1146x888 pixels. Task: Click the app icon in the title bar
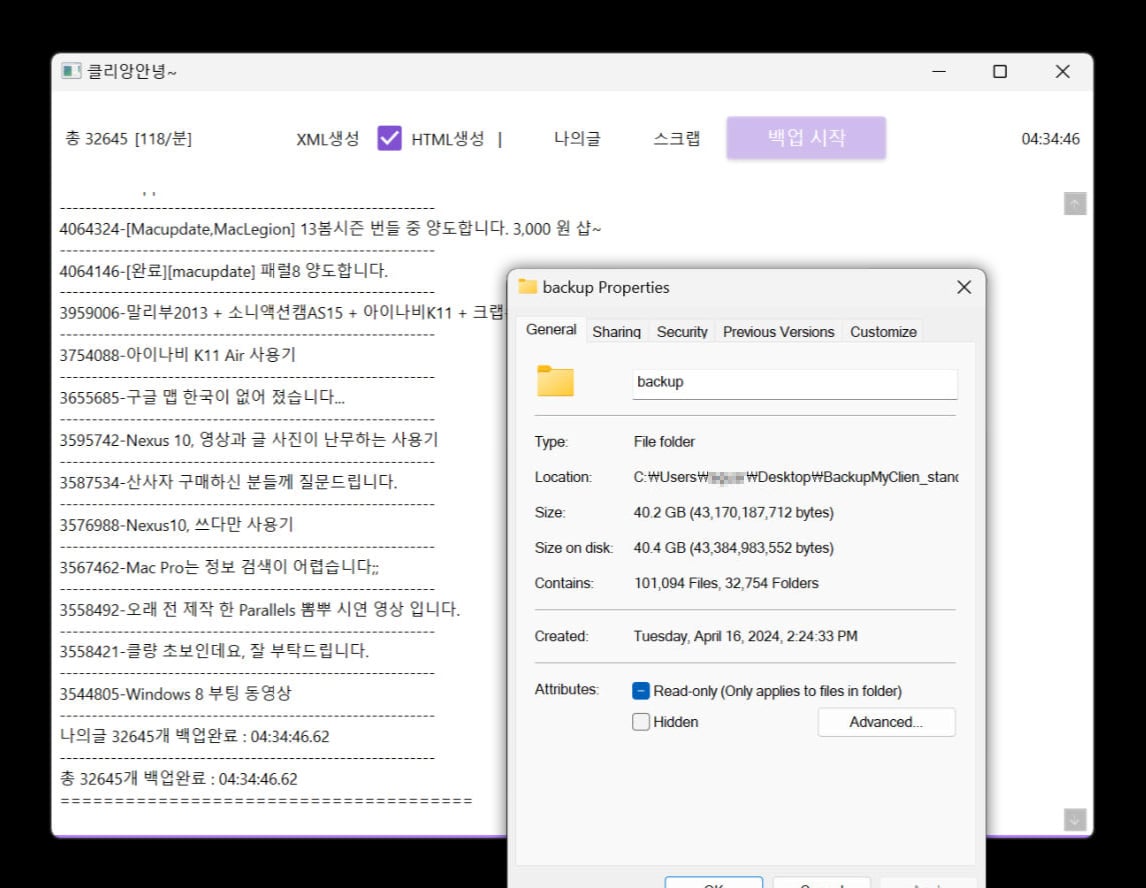tap(71, 71)
